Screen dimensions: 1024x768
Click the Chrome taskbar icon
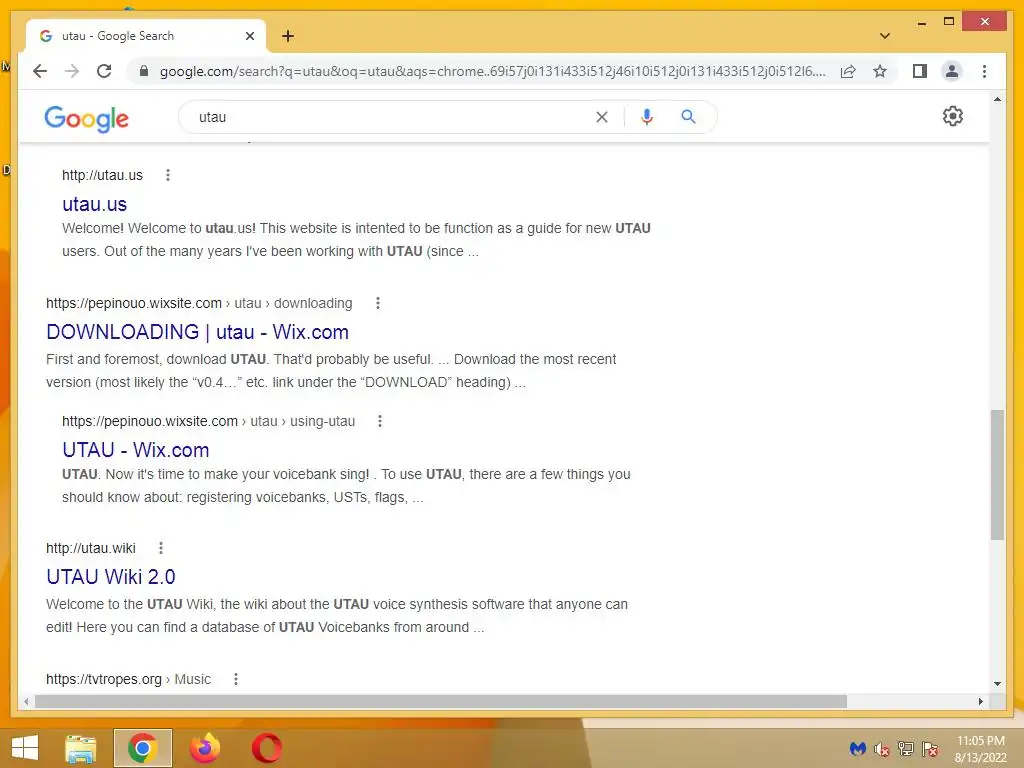point(143,748)
